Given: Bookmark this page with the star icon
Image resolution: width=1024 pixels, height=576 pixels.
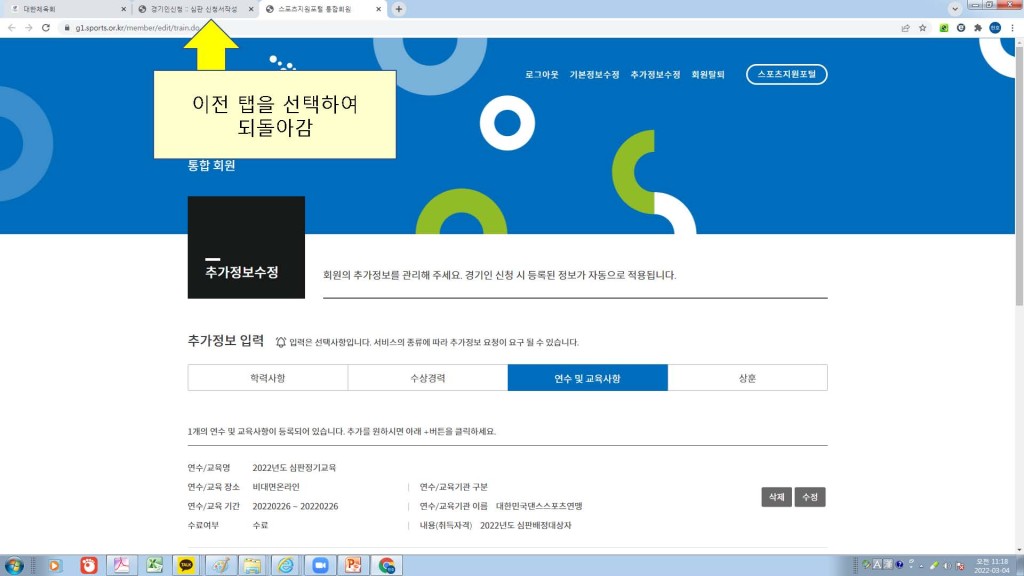Looking at the screenshot, I should [x=923, y=28].
